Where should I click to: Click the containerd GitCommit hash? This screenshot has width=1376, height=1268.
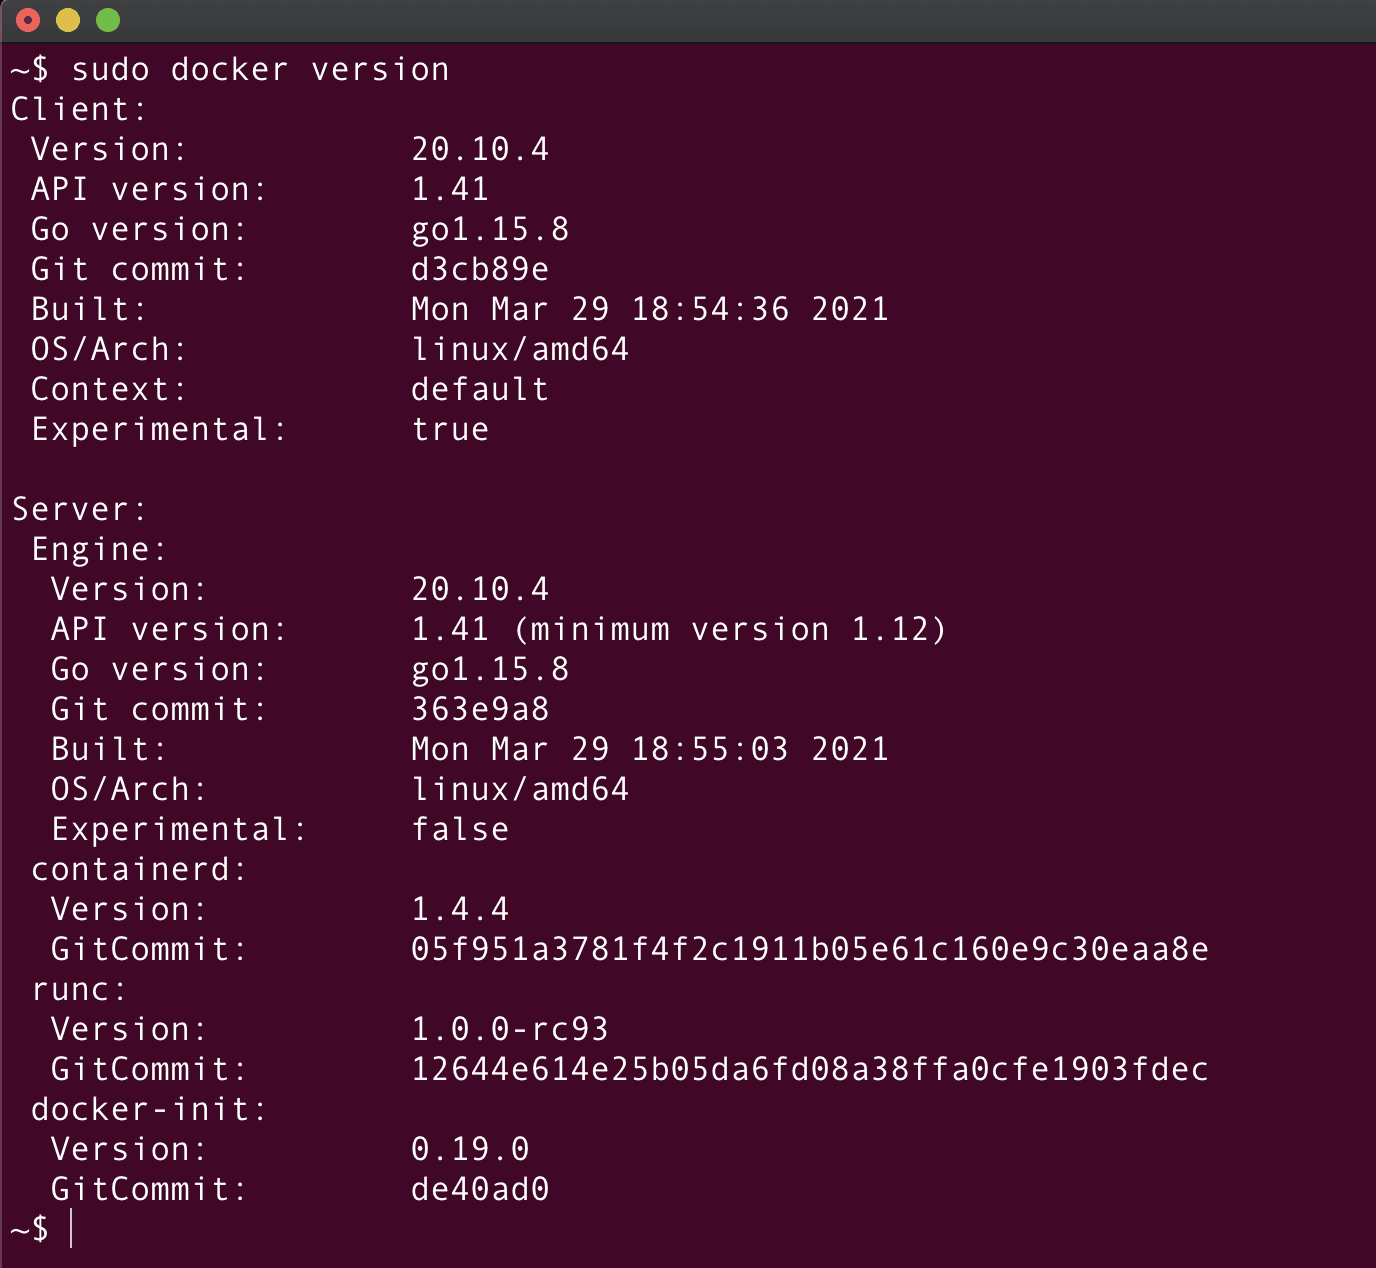click(x=810, y=949)
